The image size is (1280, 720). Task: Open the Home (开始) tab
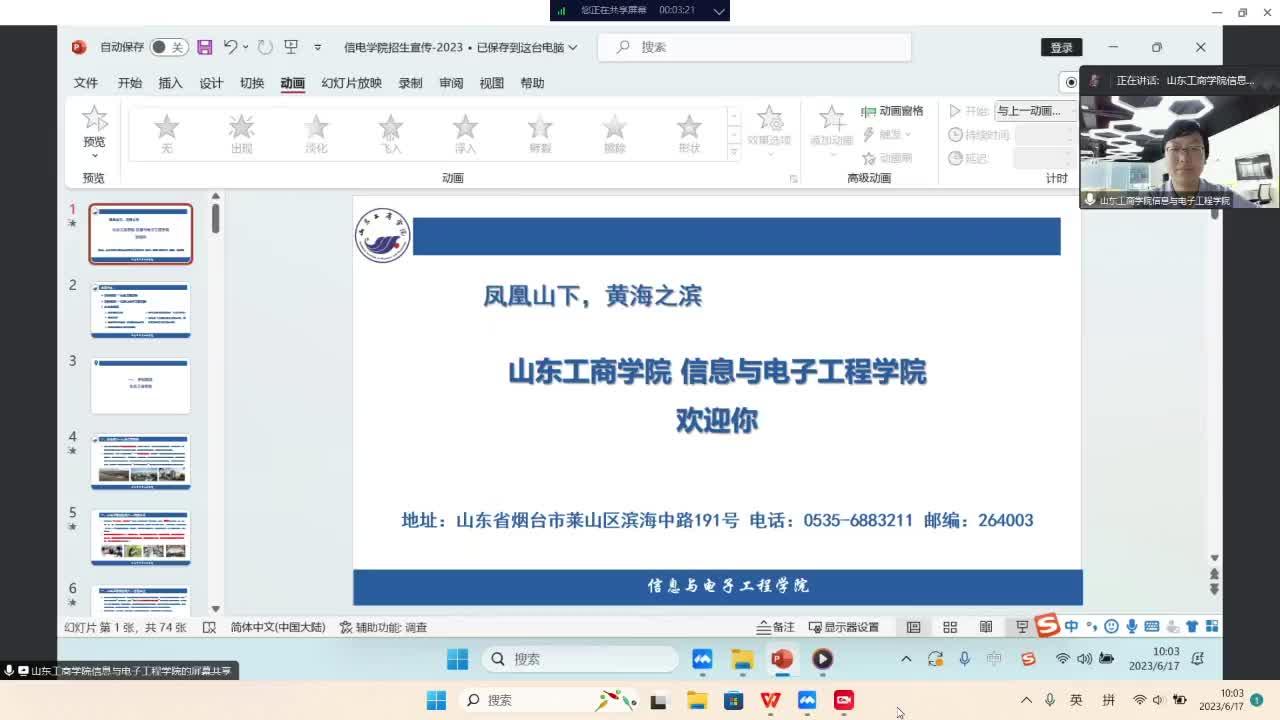point(130,83)
